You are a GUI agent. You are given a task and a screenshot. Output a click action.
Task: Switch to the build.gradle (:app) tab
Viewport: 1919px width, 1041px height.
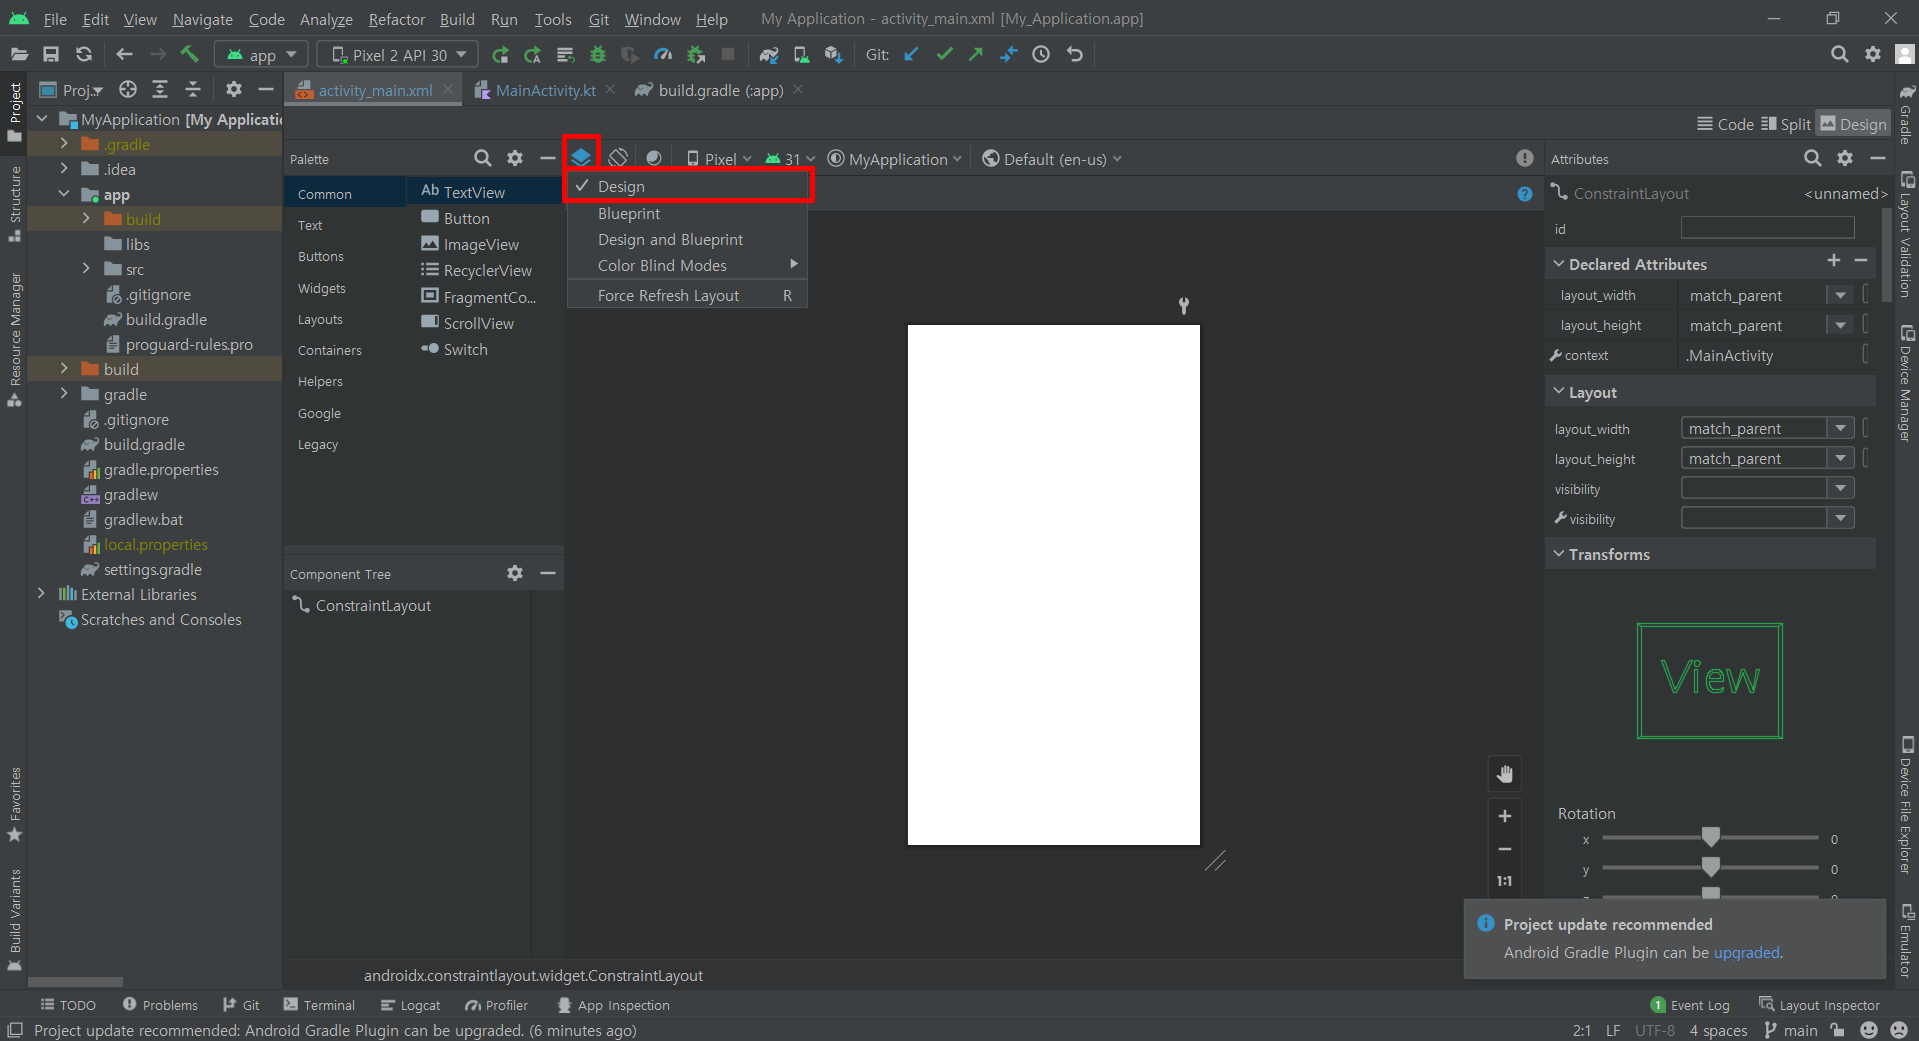pyautogui.click(x=720, y=90)
